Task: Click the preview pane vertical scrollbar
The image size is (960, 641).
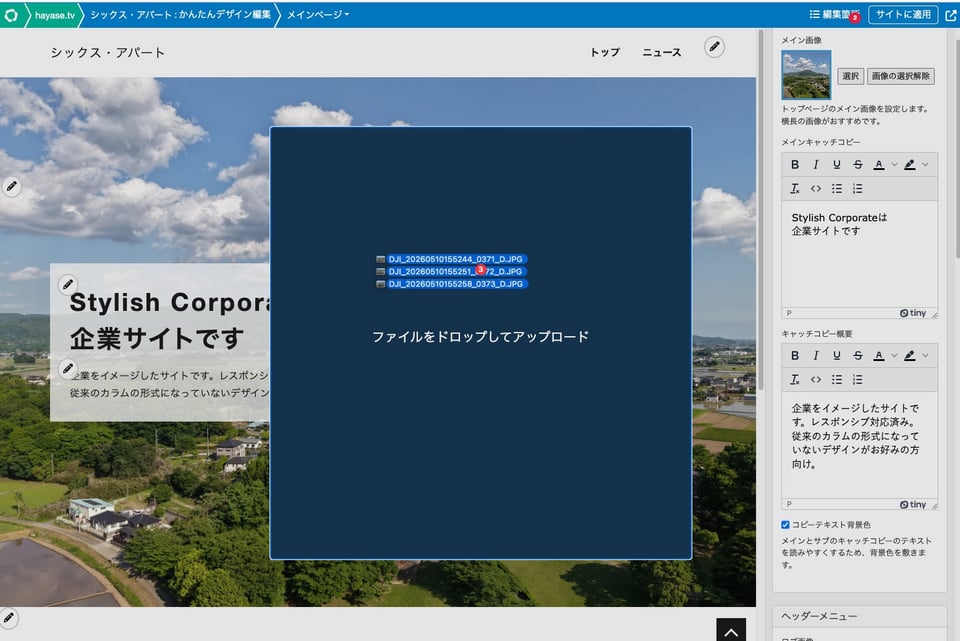Action: (x=760, y=208)
